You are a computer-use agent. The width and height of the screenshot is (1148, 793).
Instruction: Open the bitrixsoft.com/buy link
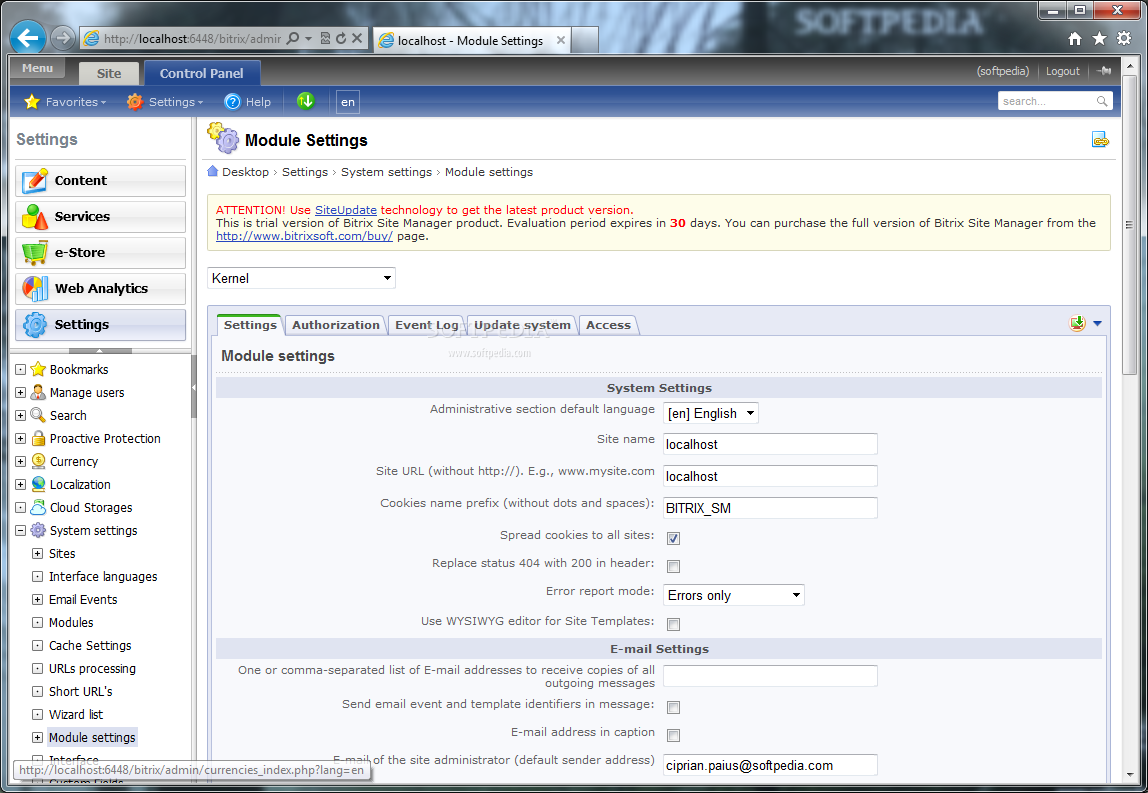pyautogui.click(x=304, y=236)
